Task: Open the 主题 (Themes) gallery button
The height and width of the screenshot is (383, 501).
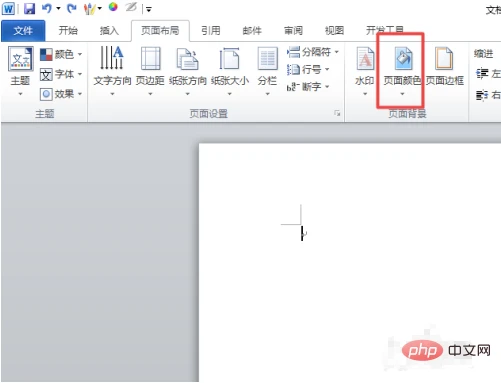Action: pyautogui.click(x=21, y=71)
